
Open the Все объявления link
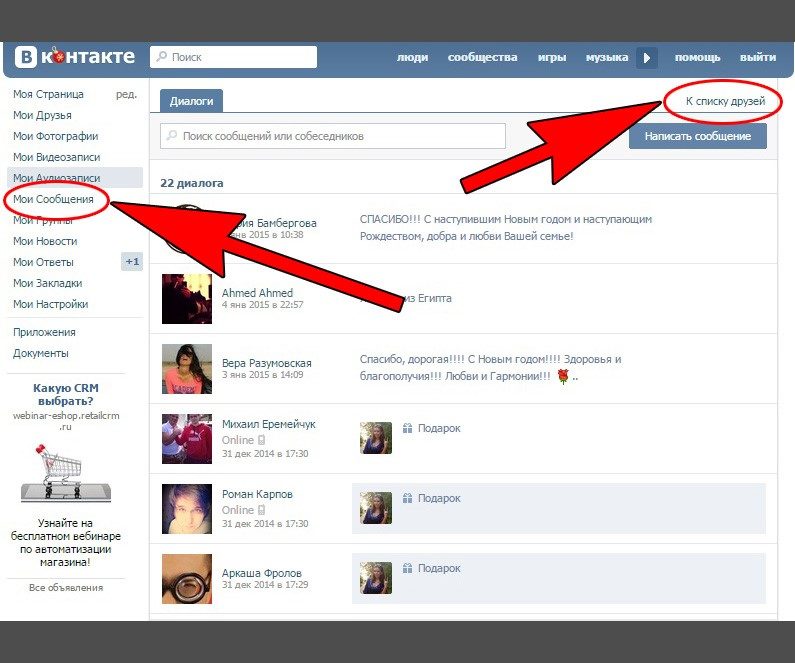coord(66,587)
